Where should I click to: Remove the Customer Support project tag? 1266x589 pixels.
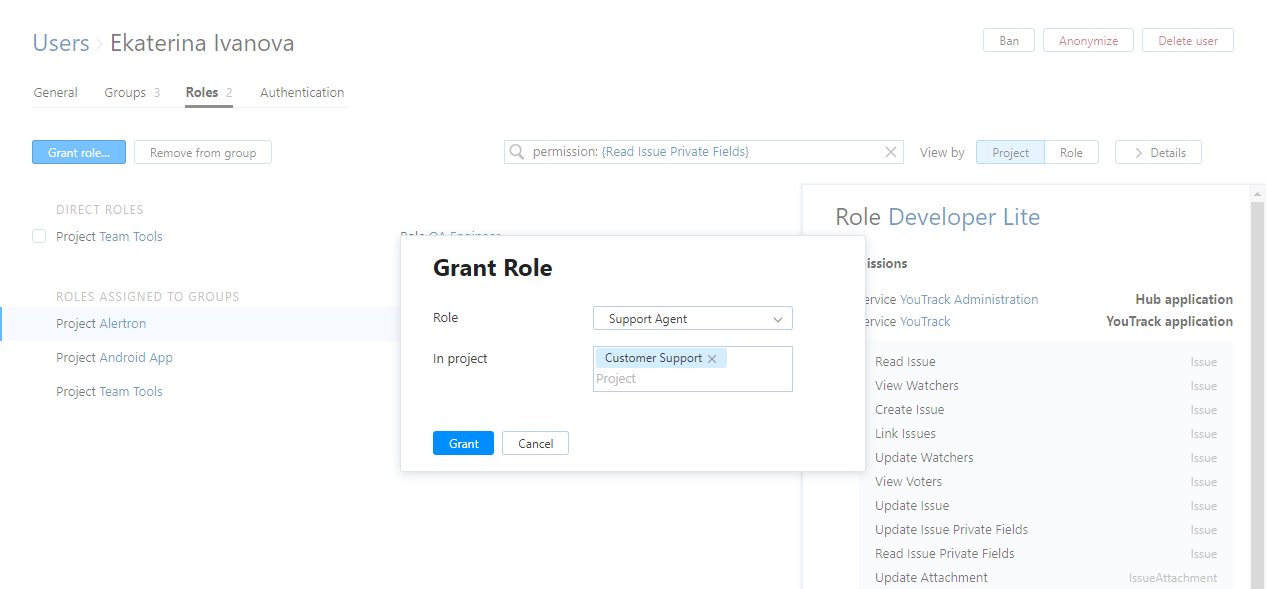click(x=712, y=359)
